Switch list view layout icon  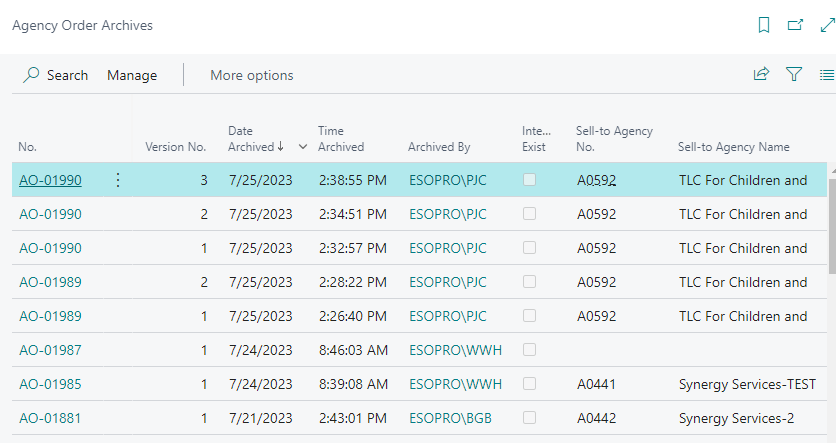coord(826,74)
